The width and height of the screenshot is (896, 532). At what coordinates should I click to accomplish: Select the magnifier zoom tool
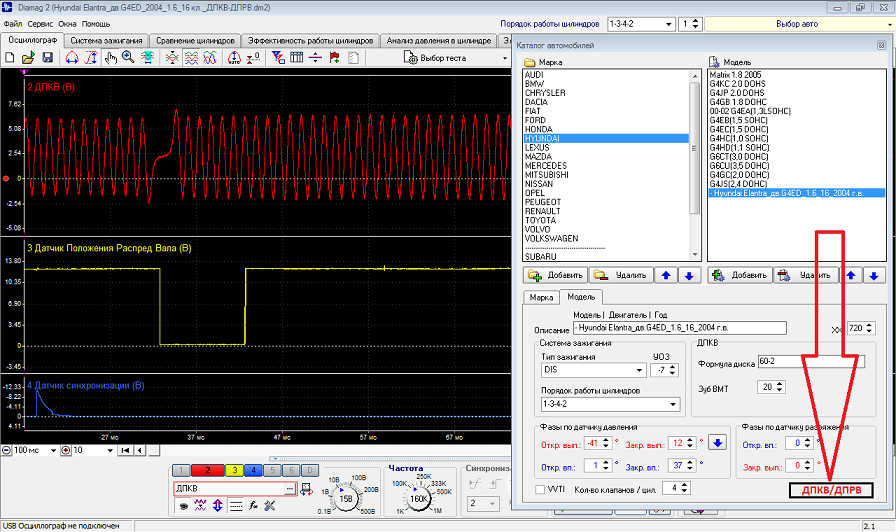coord(128,58)
